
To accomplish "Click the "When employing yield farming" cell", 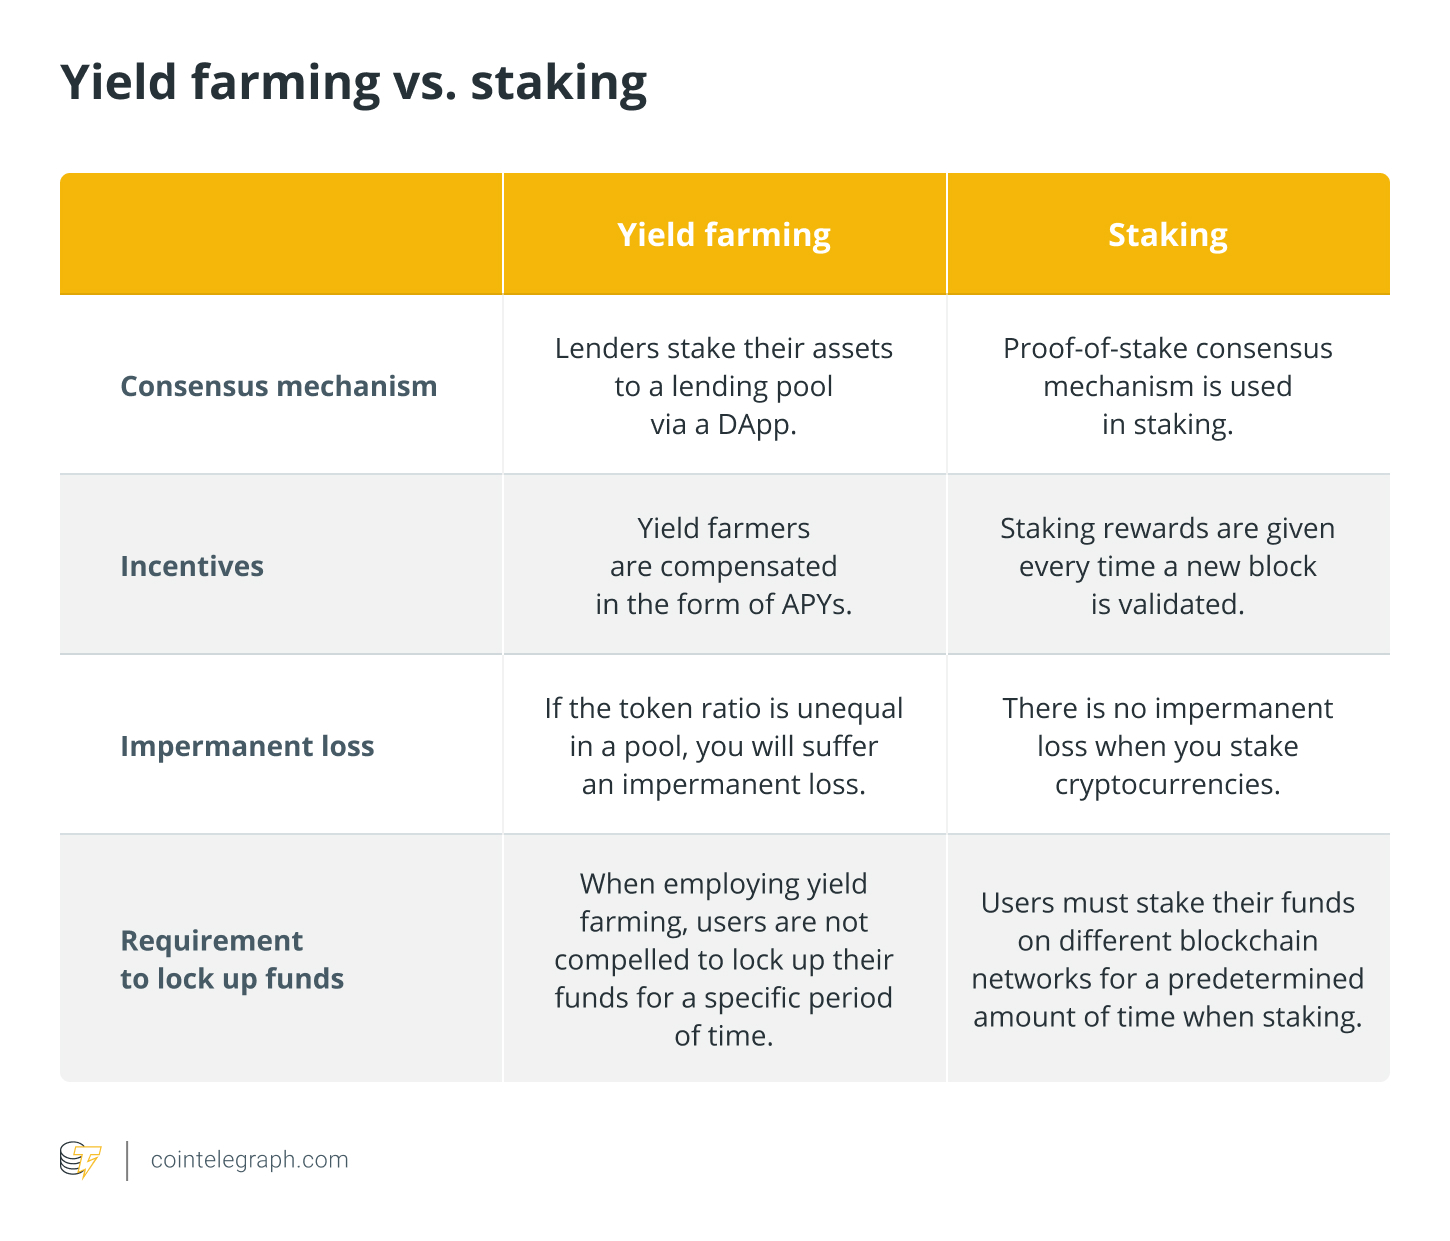I will (724, 959).
